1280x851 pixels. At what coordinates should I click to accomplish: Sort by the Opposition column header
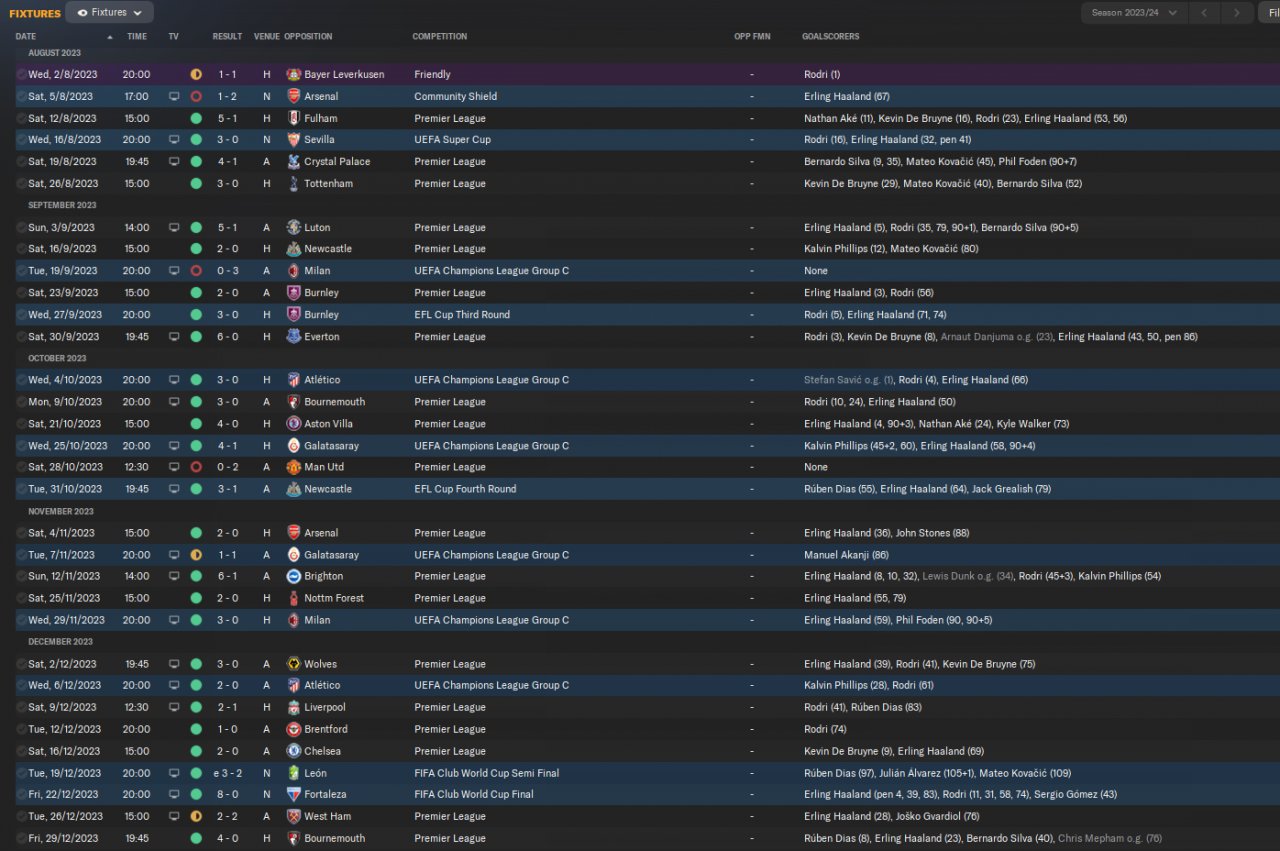(x=308, y=37)
